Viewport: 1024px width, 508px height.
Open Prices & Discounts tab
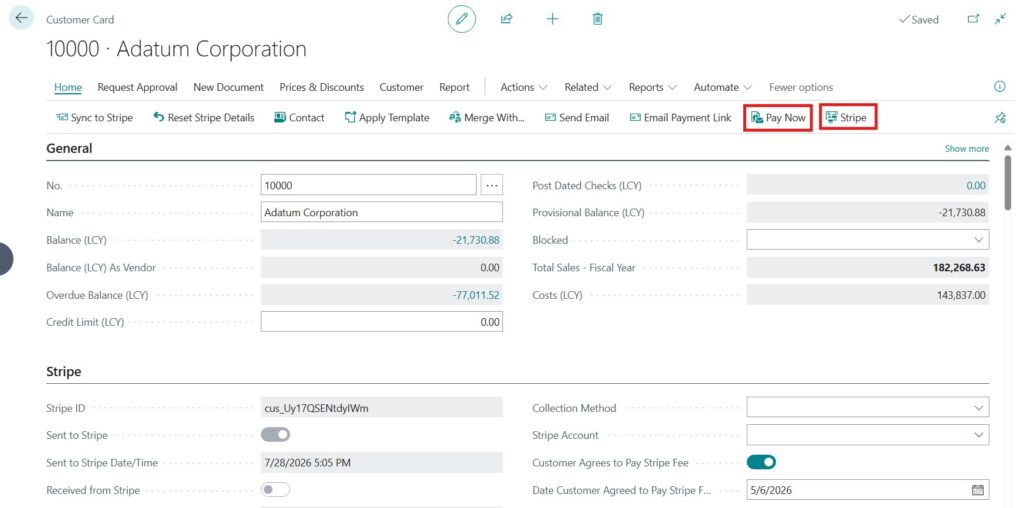pos(321,87)
